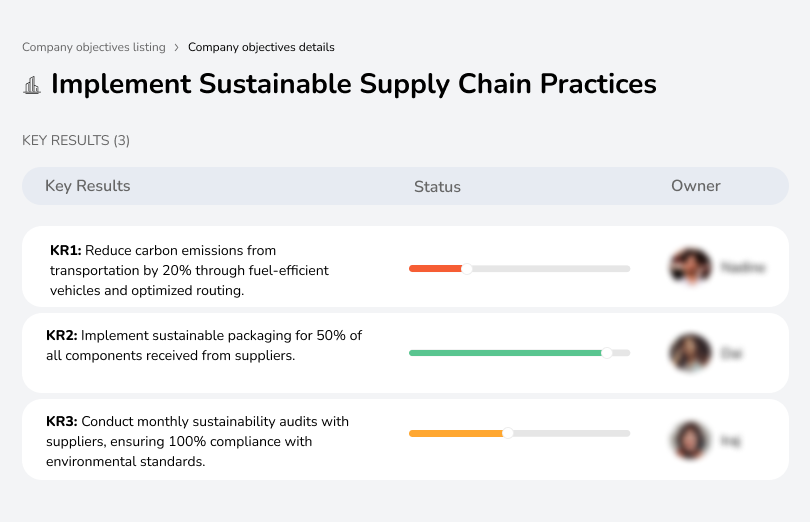Click the owner name in the KR1 row

742,268
